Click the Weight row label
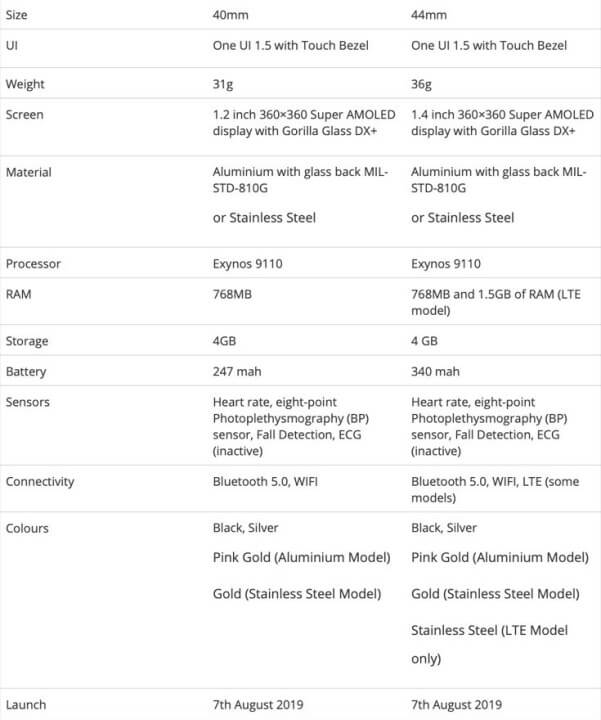This screenshot has height=720, width=601. [25, 84]
